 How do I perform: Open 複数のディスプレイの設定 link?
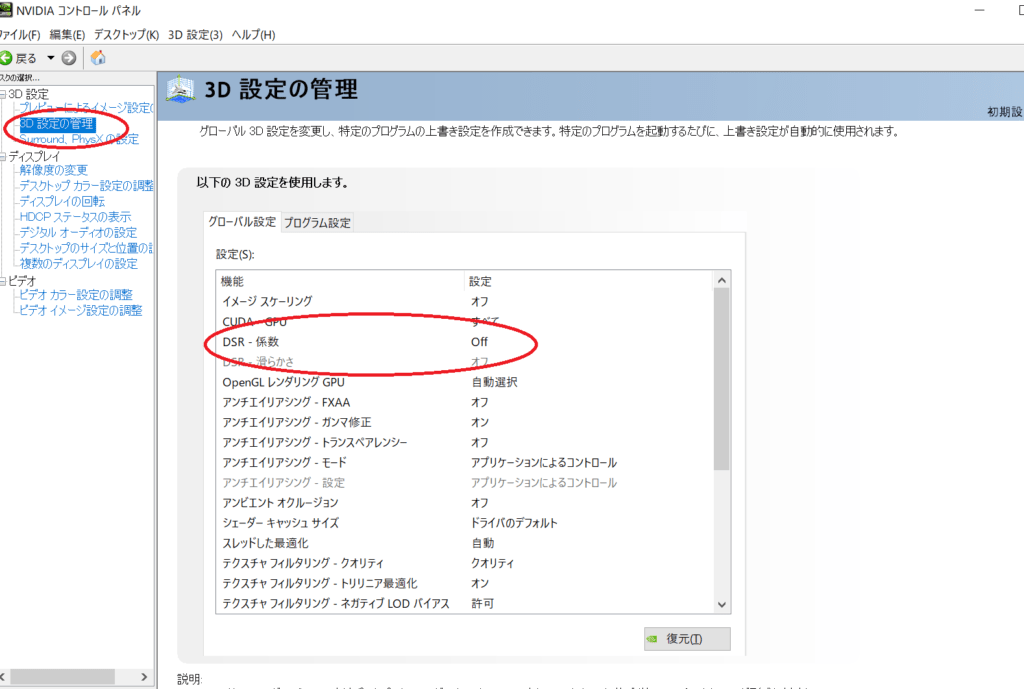click(x=78, y=264)
